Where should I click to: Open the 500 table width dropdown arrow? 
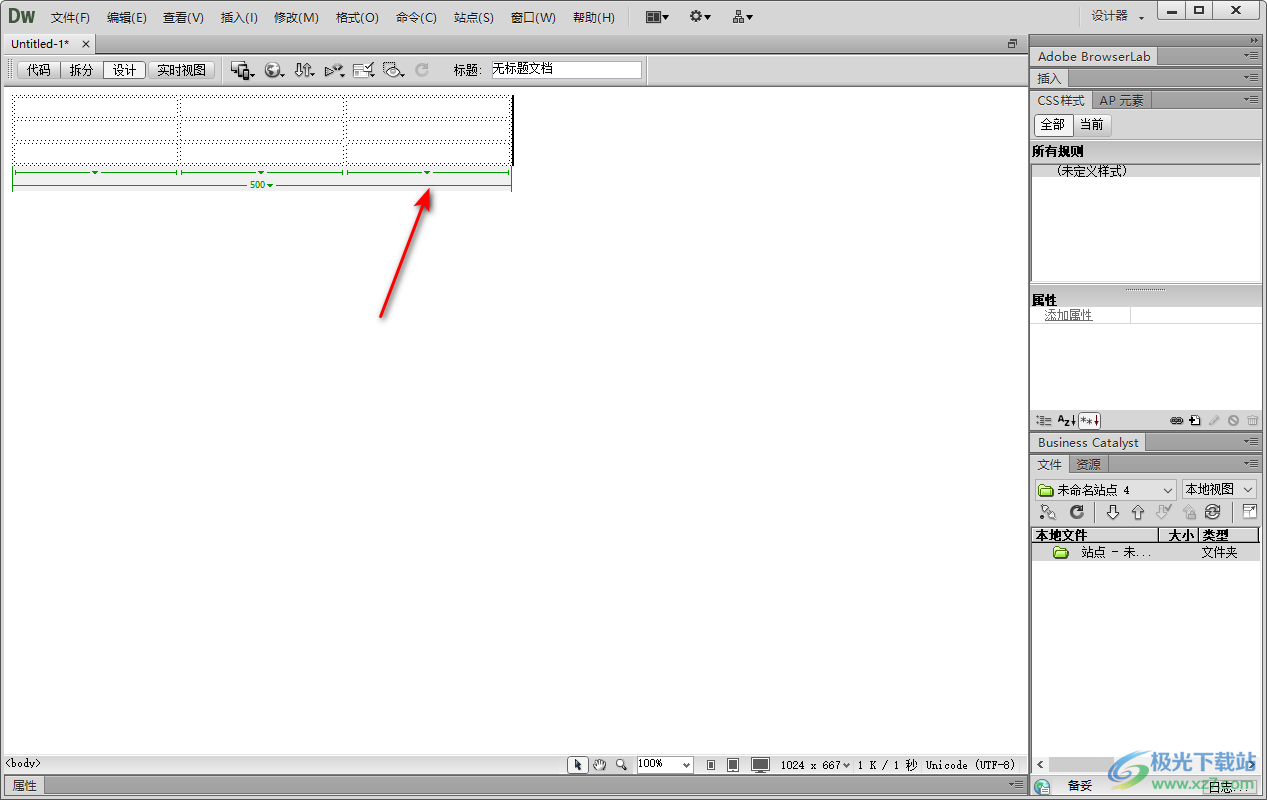[x=270, y=186]
